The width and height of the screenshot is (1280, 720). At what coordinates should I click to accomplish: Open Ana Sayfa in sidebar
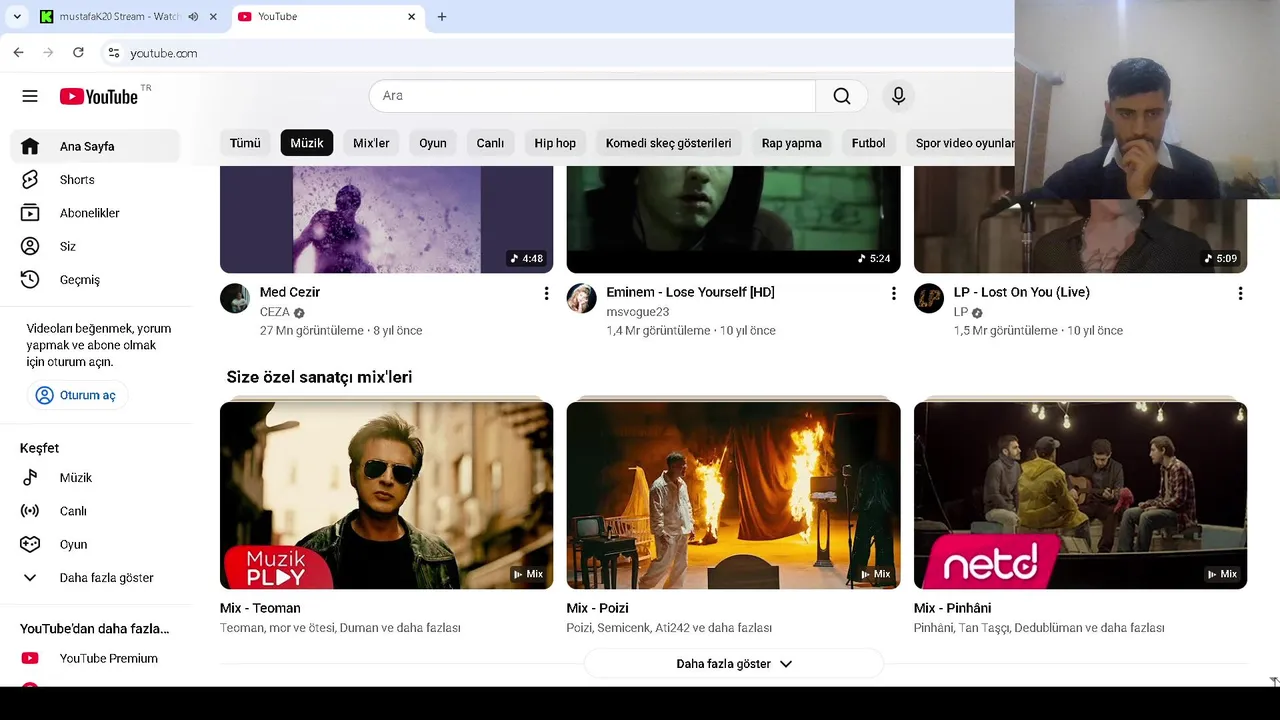pyautogui.click(x=95, y=146)
